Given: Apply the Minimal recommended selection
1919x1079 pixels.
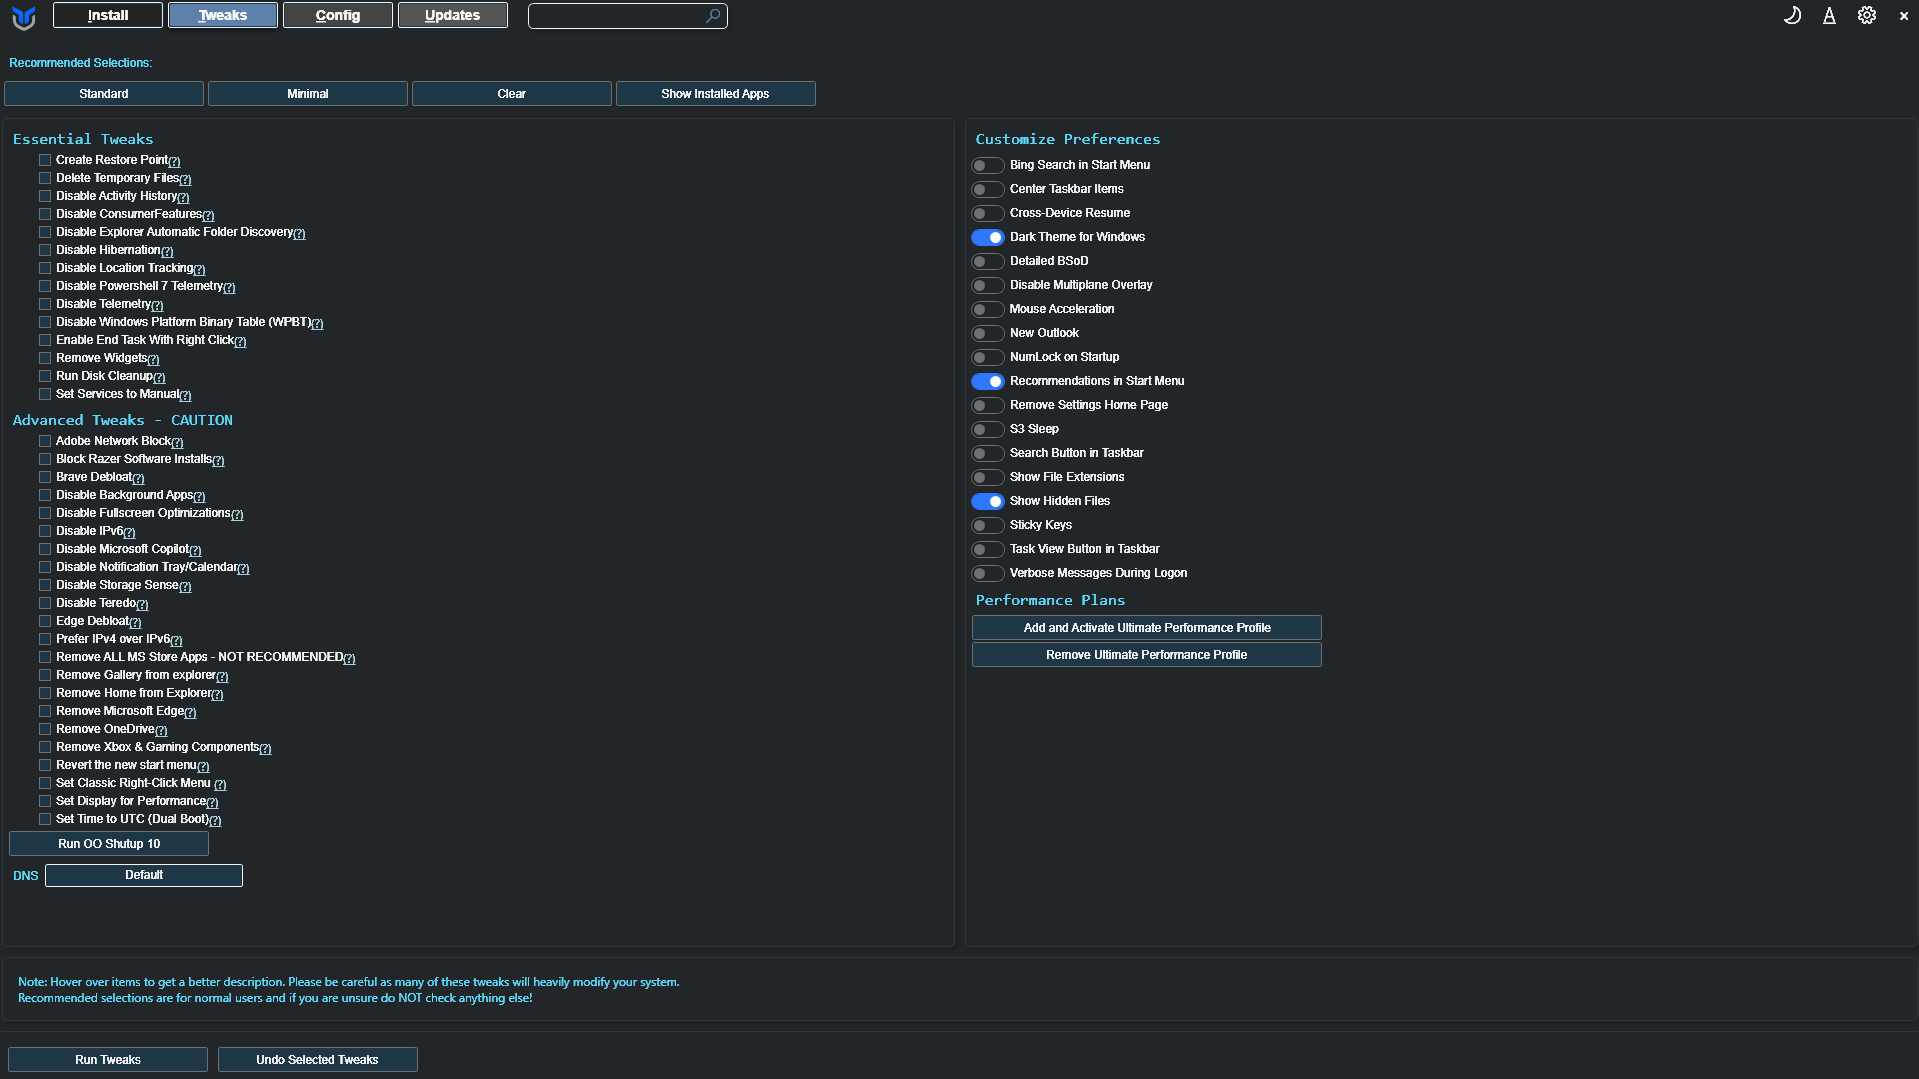Looking at the screenshot, I should click(x=308, y=93).
